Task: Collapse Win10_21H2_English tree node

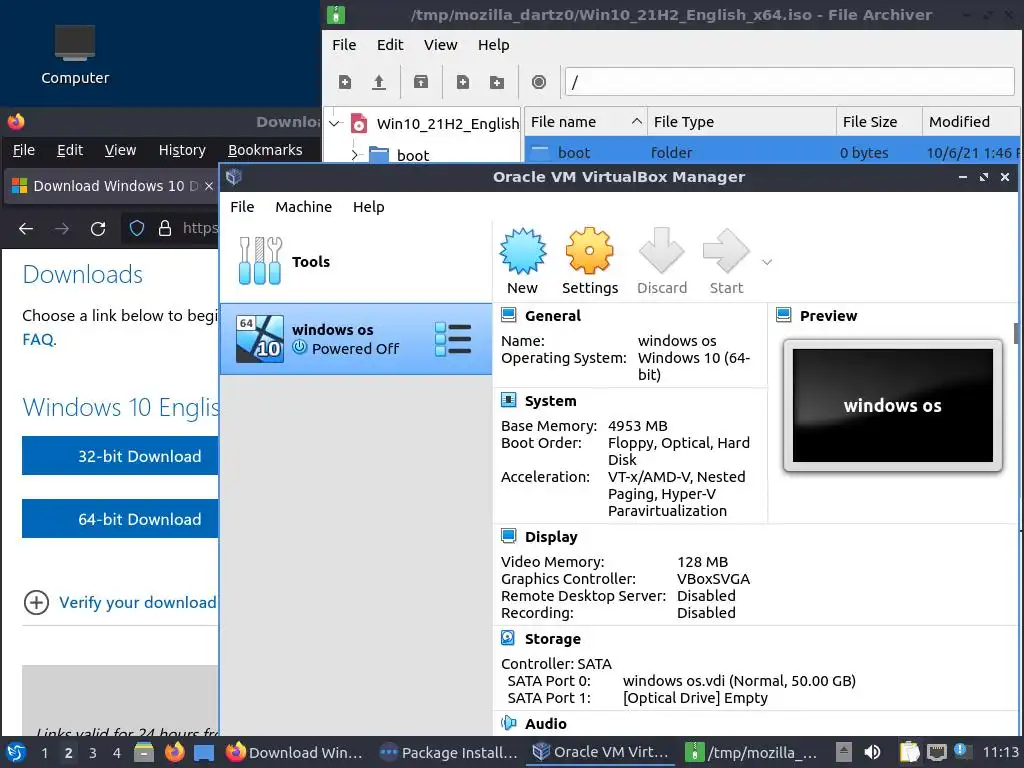Action: [335, 123]
